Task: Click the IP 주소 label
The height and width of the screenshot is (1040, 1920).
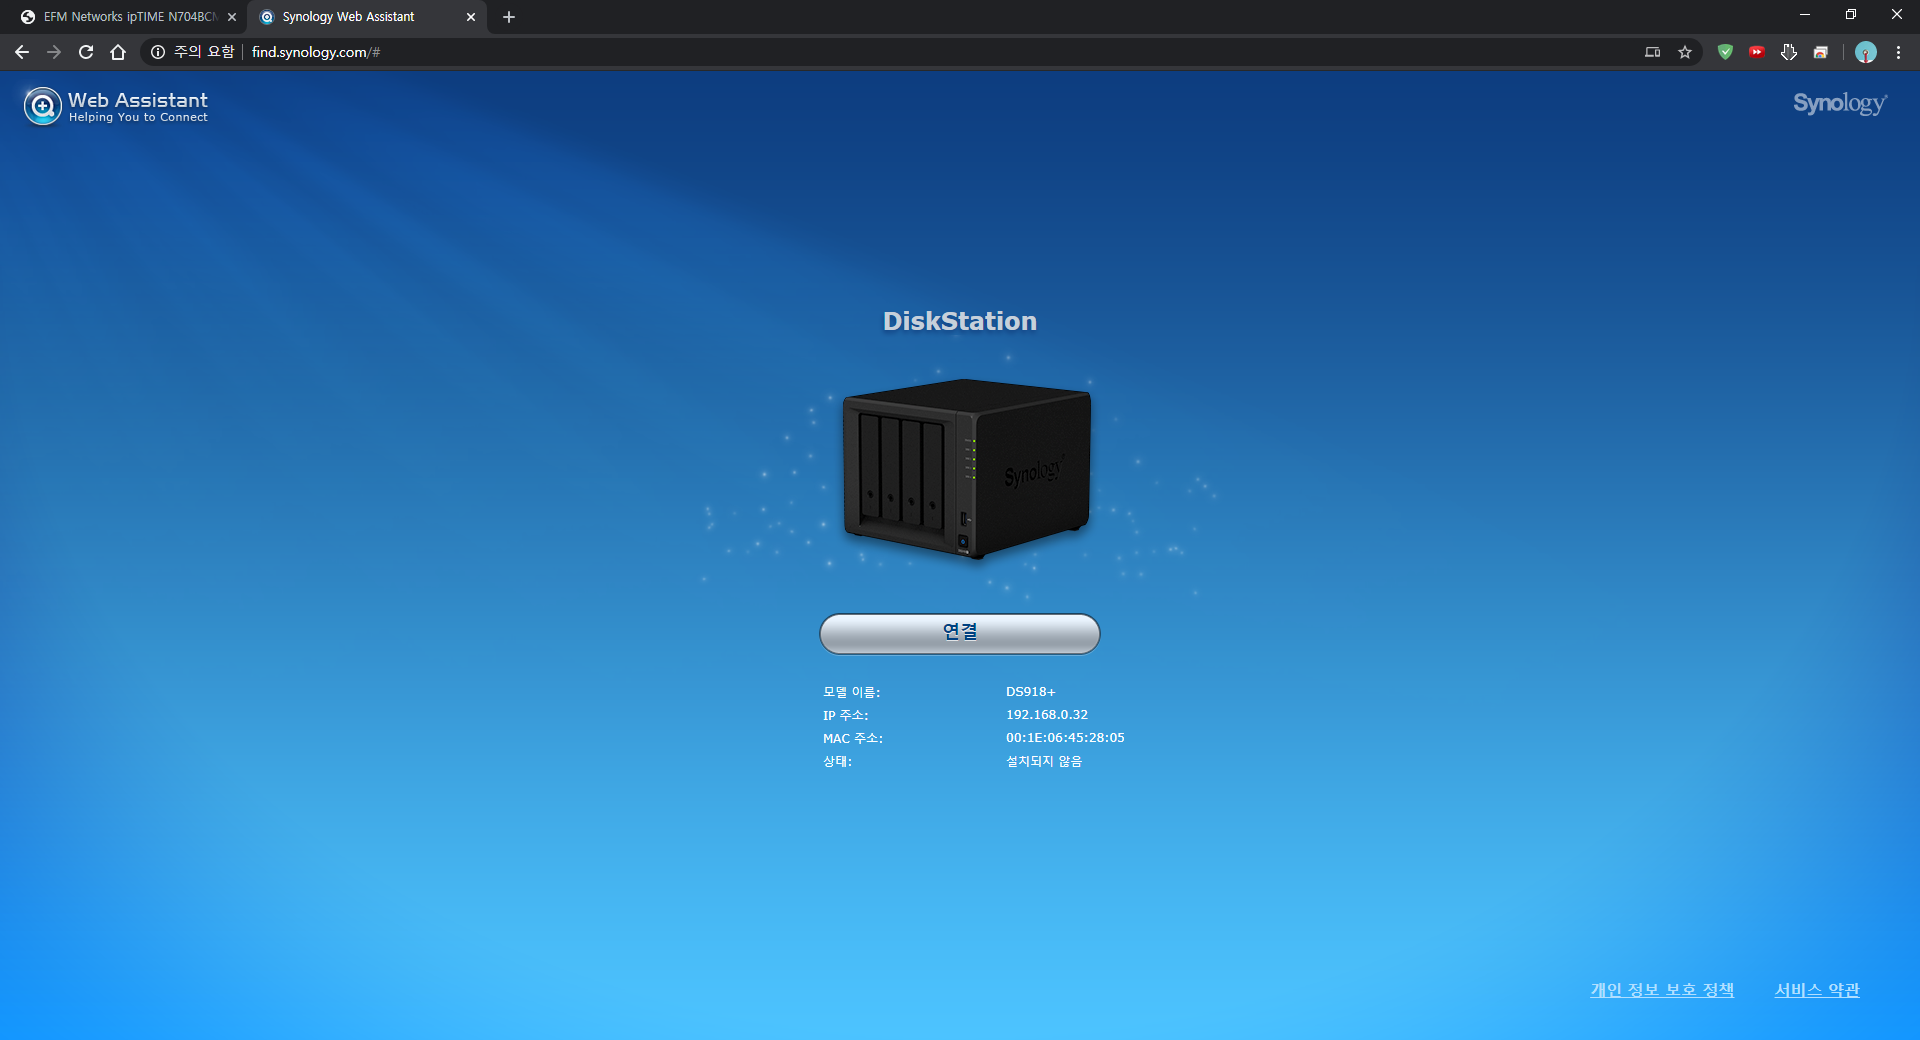Action: 846,715
